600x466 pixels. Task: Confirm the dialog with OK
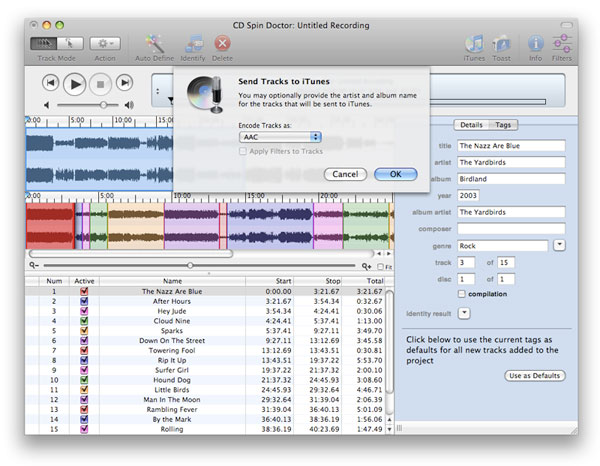pos(396,174)
